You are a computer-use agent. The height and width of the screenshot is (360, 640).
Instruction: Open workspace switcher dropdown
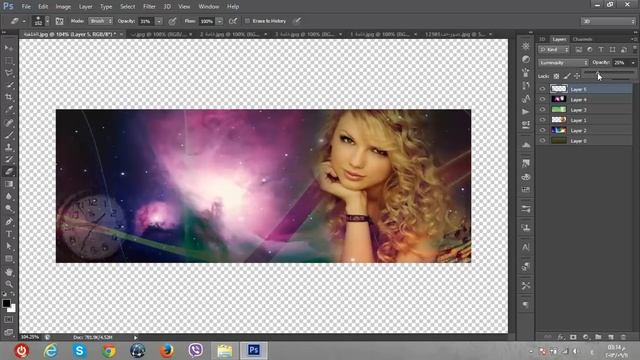click(608, 21)
